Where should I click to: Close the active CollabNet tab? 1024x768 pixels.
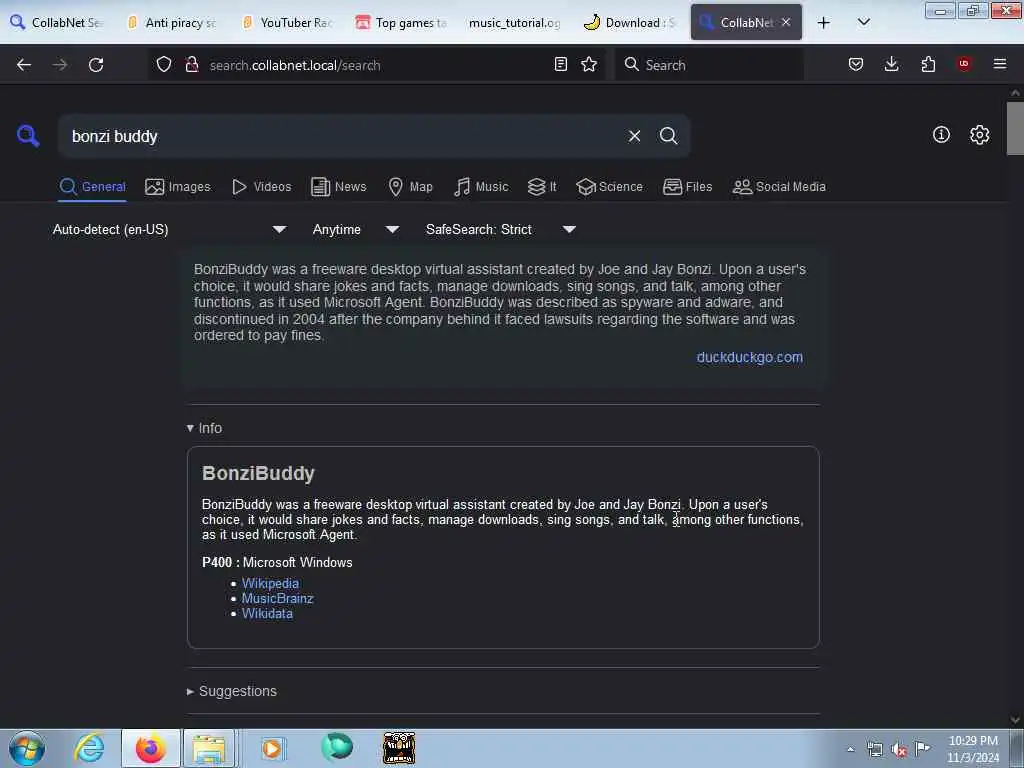pos(786,22)
